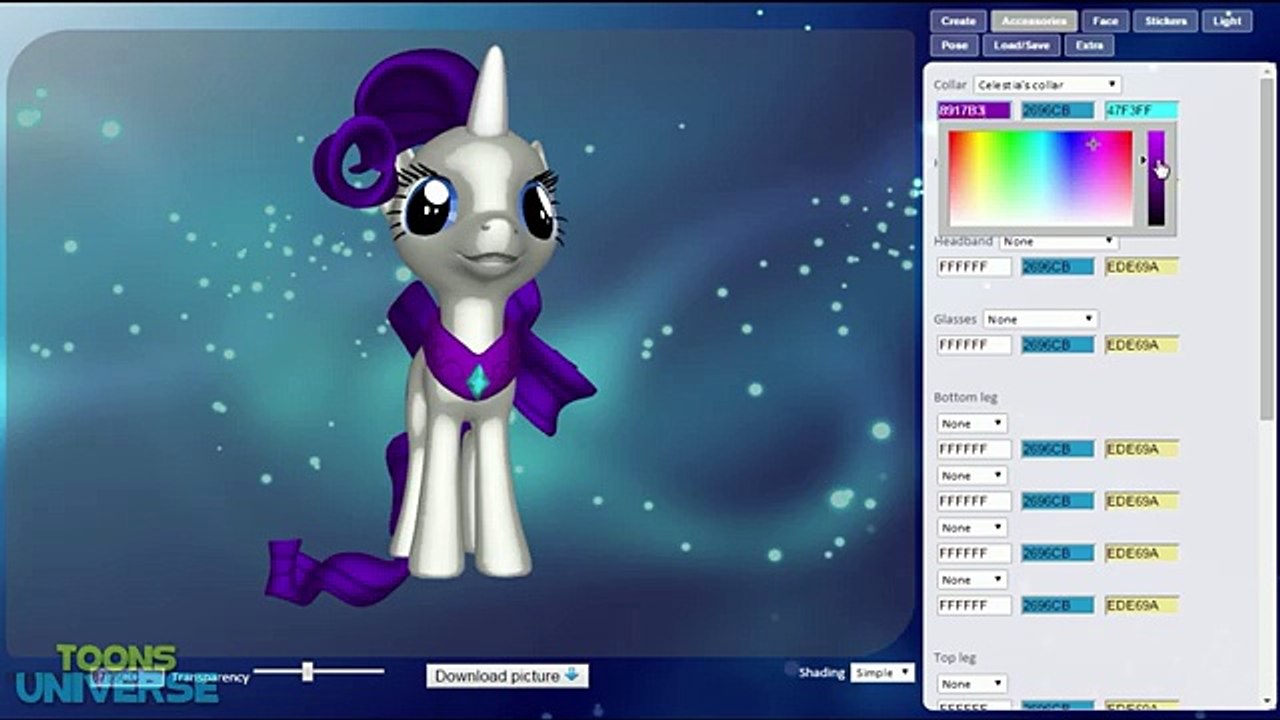Open the Glasses dropdown
The height and width of the screenshot is (720, 1280).
1040,319
